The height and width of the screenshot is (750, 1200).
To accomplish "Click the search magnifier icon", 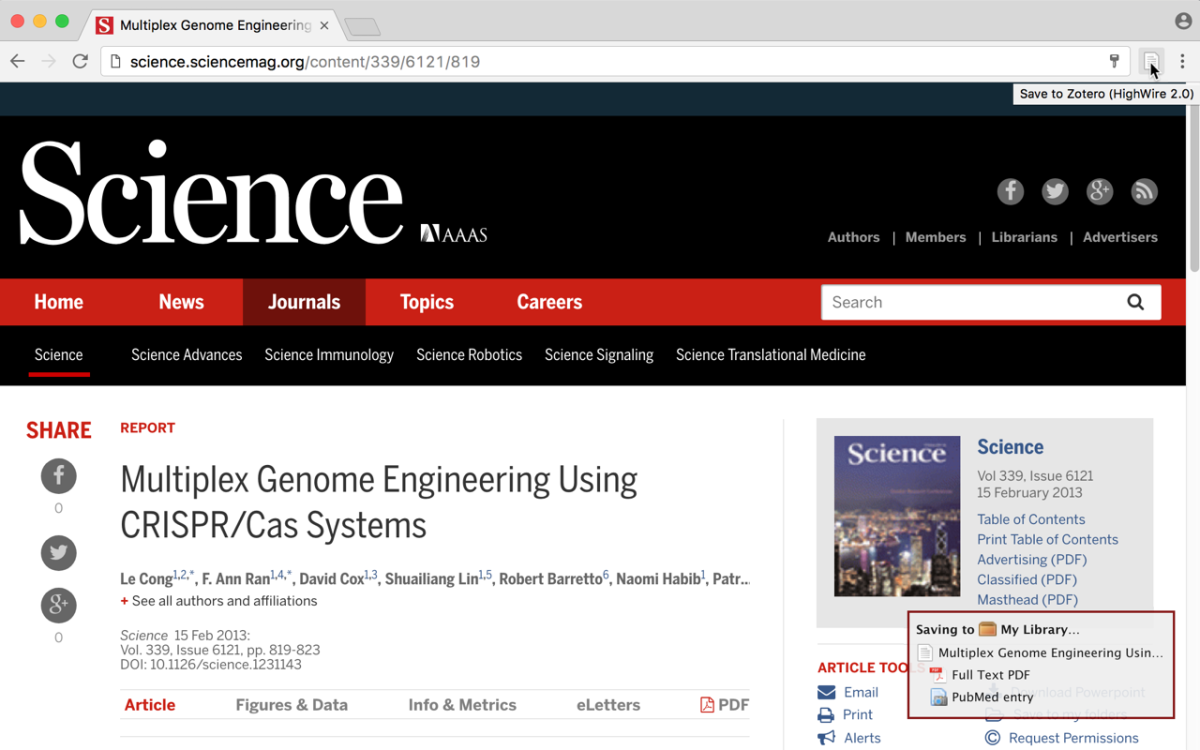I will click(1135, 302).
